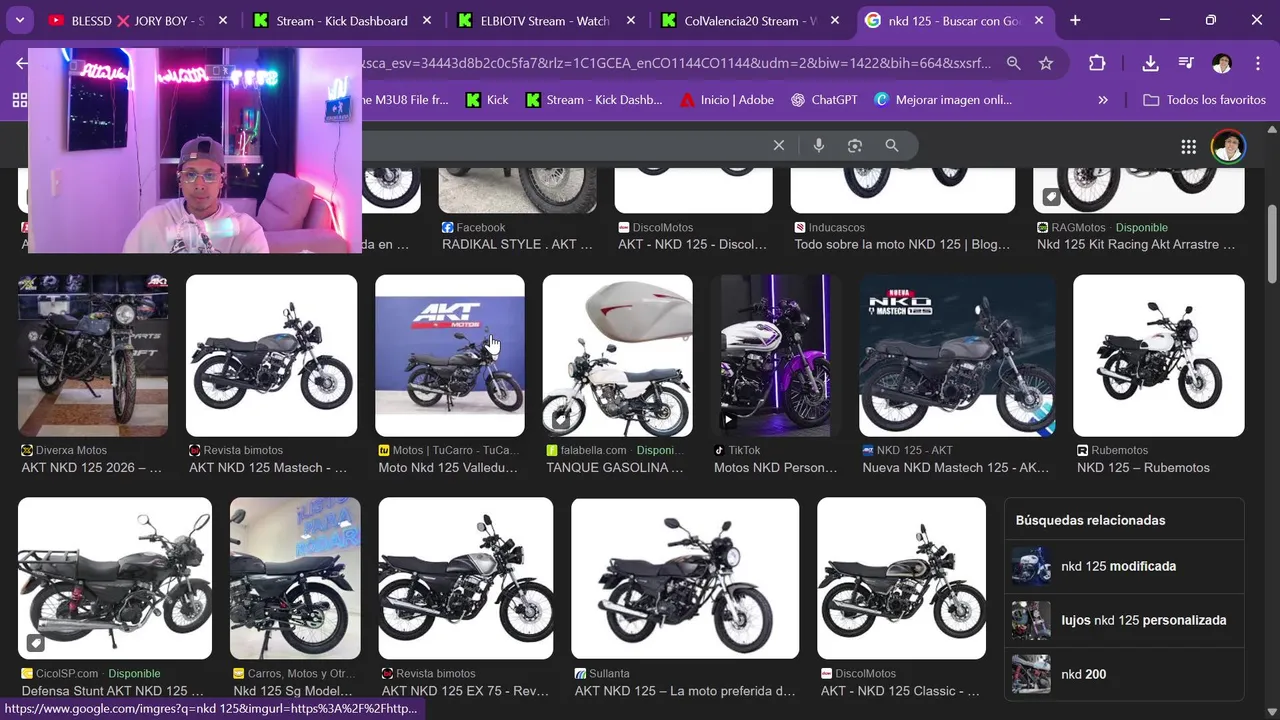The height and width of the screenshot is (720, 1280).
Task: Click the page vertical scrollbar
Action: coord(1272,245)
